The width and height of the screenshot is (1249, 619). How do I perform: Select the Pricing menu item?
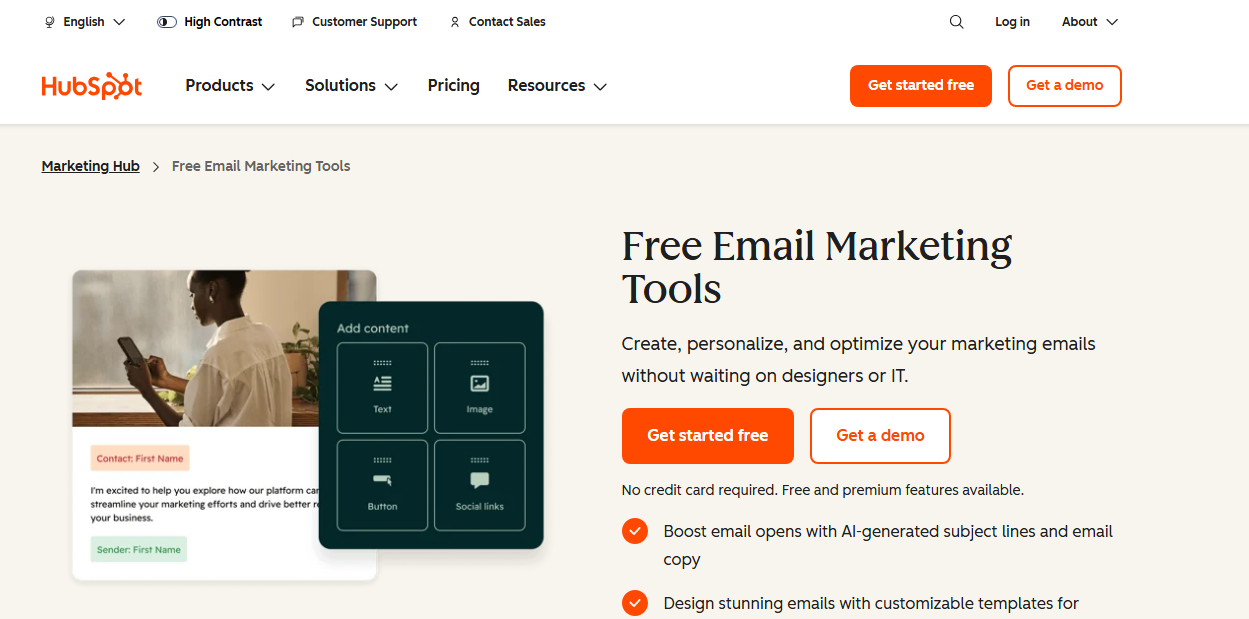click(x=453, y=86)
